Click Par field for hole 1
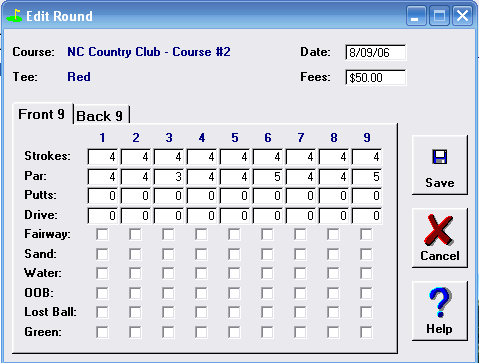 (103, 176)
